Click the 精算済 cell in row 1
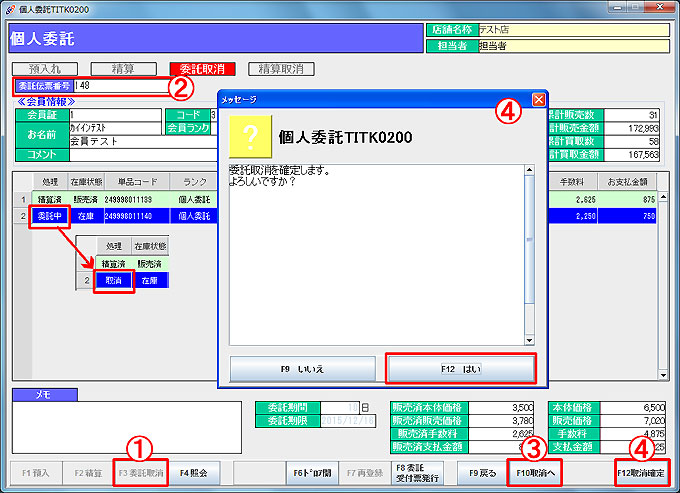Image resolution: width=680 pixels, height=493 pixels. 49,199
